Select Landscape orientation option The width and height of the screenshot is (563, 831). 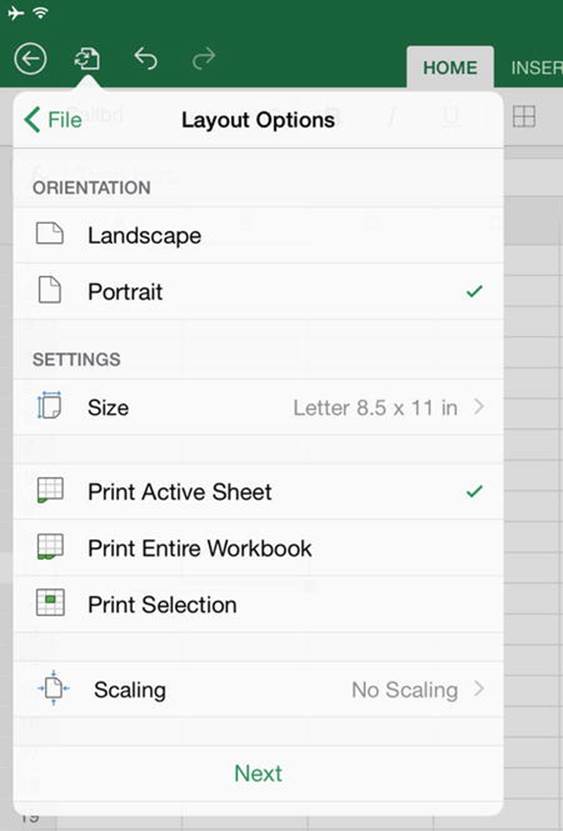click(x=258, y=235)
